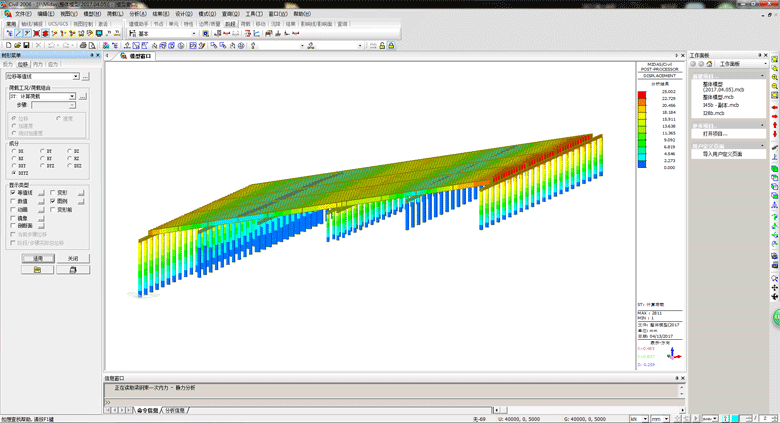
Task: Click the Undo arrow icon in toolbar
Action: coord(52,45)
